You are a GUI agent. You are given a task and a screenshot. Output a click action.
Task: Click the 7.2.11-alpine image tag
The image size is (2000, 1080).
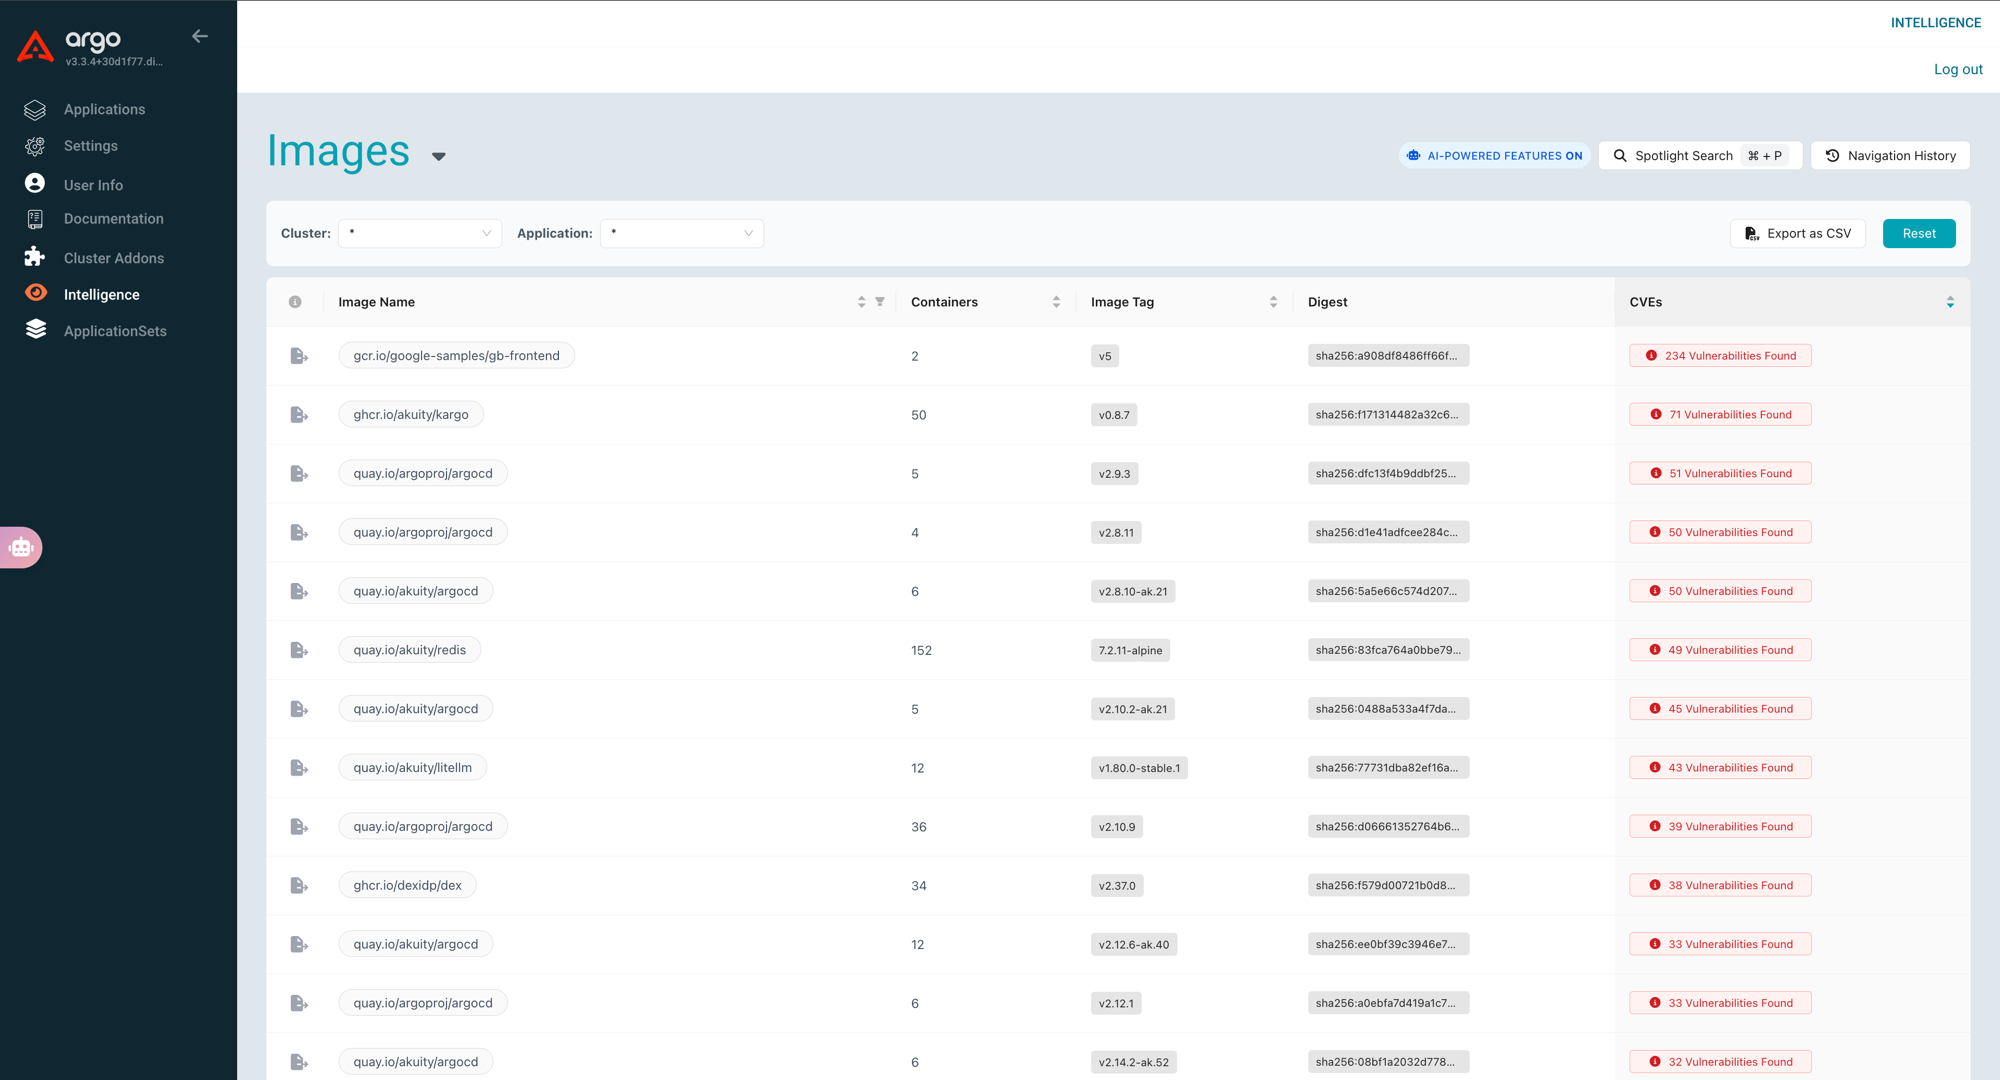(1130, 650)
